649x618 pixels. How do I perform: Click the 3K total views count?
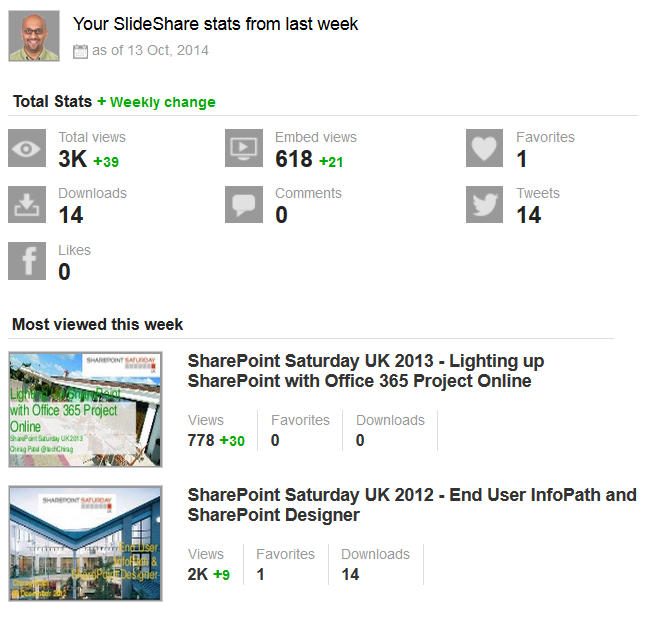pyautogui.click(x=73, y=159)
